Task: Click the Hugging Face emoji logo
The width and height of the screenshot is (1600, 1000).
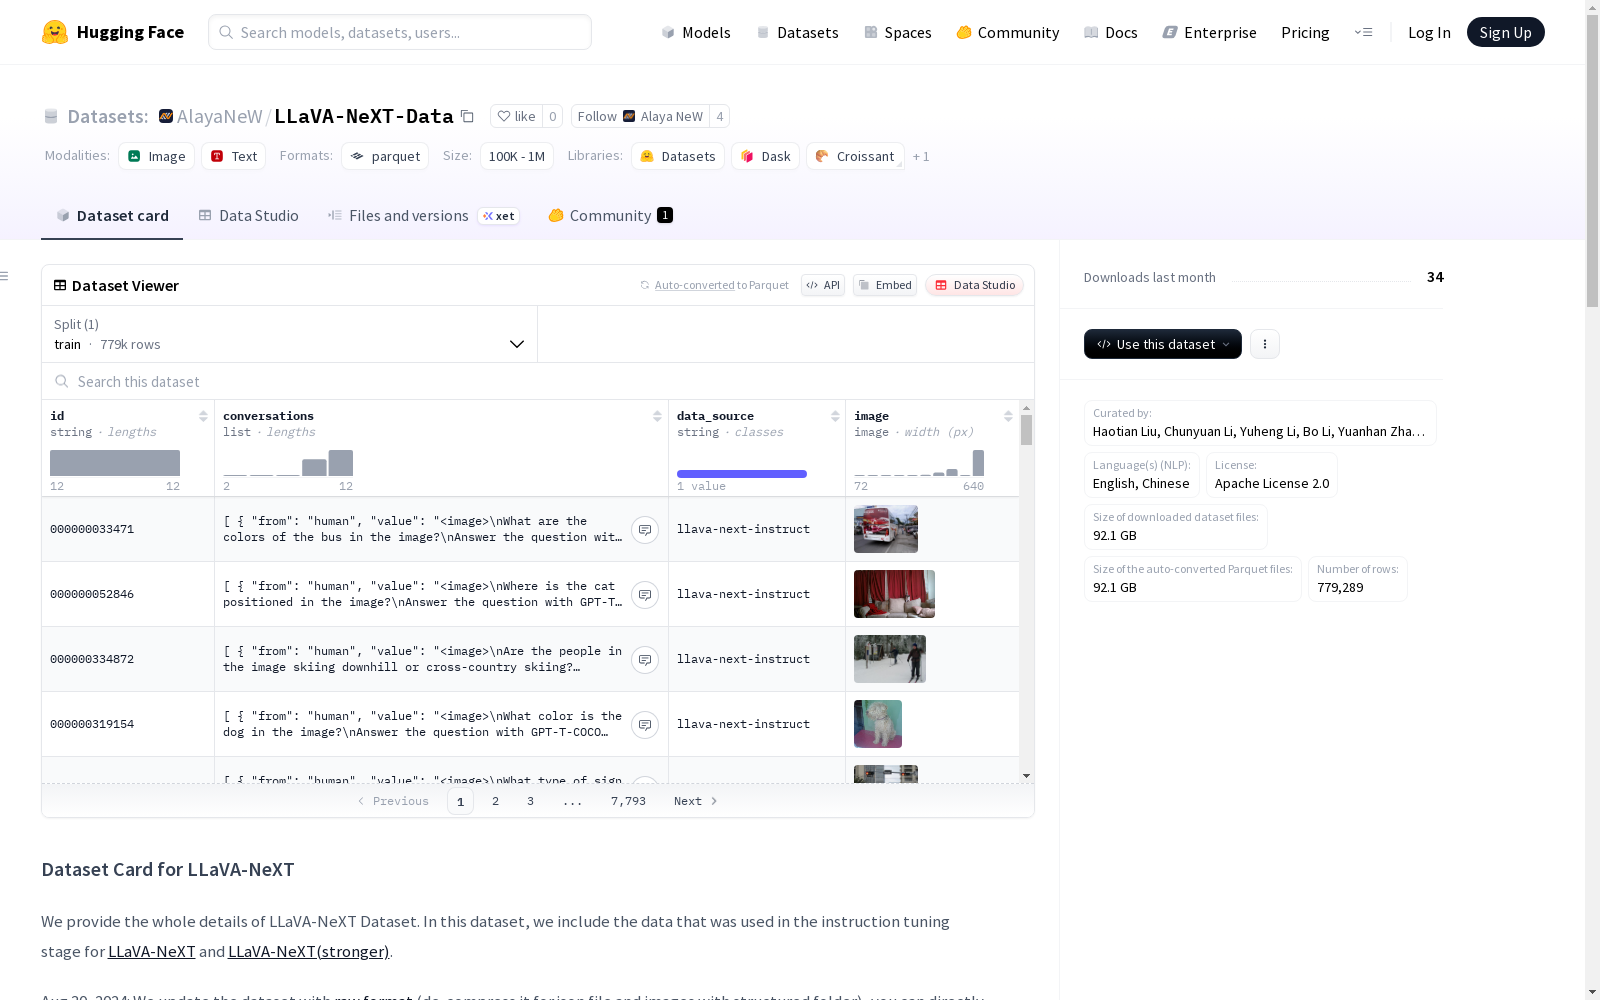Action: click(x=55, y=32)
